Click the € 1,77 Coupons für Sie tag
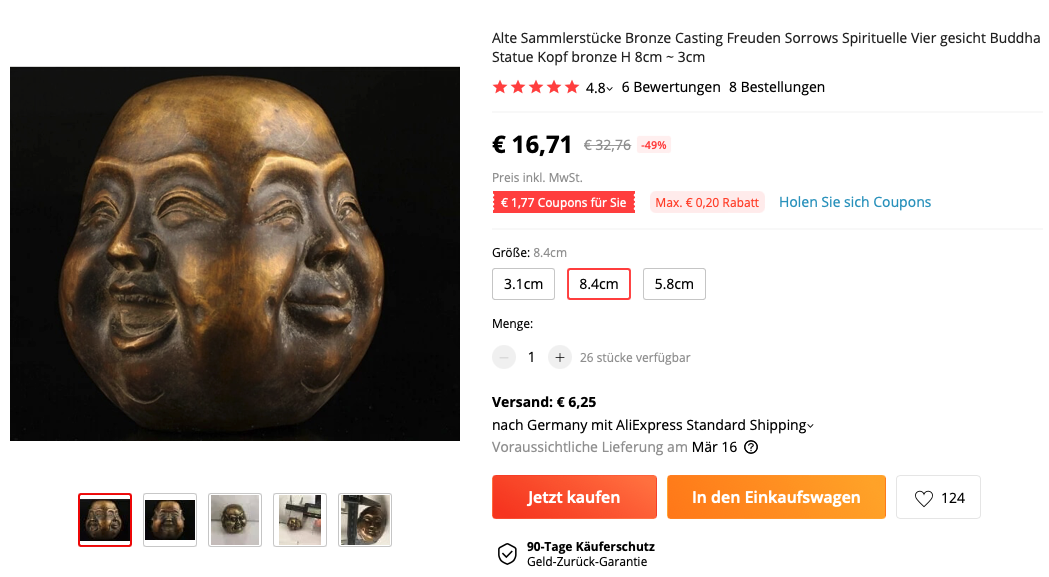 pyautogui.click(x=564, y=203)
